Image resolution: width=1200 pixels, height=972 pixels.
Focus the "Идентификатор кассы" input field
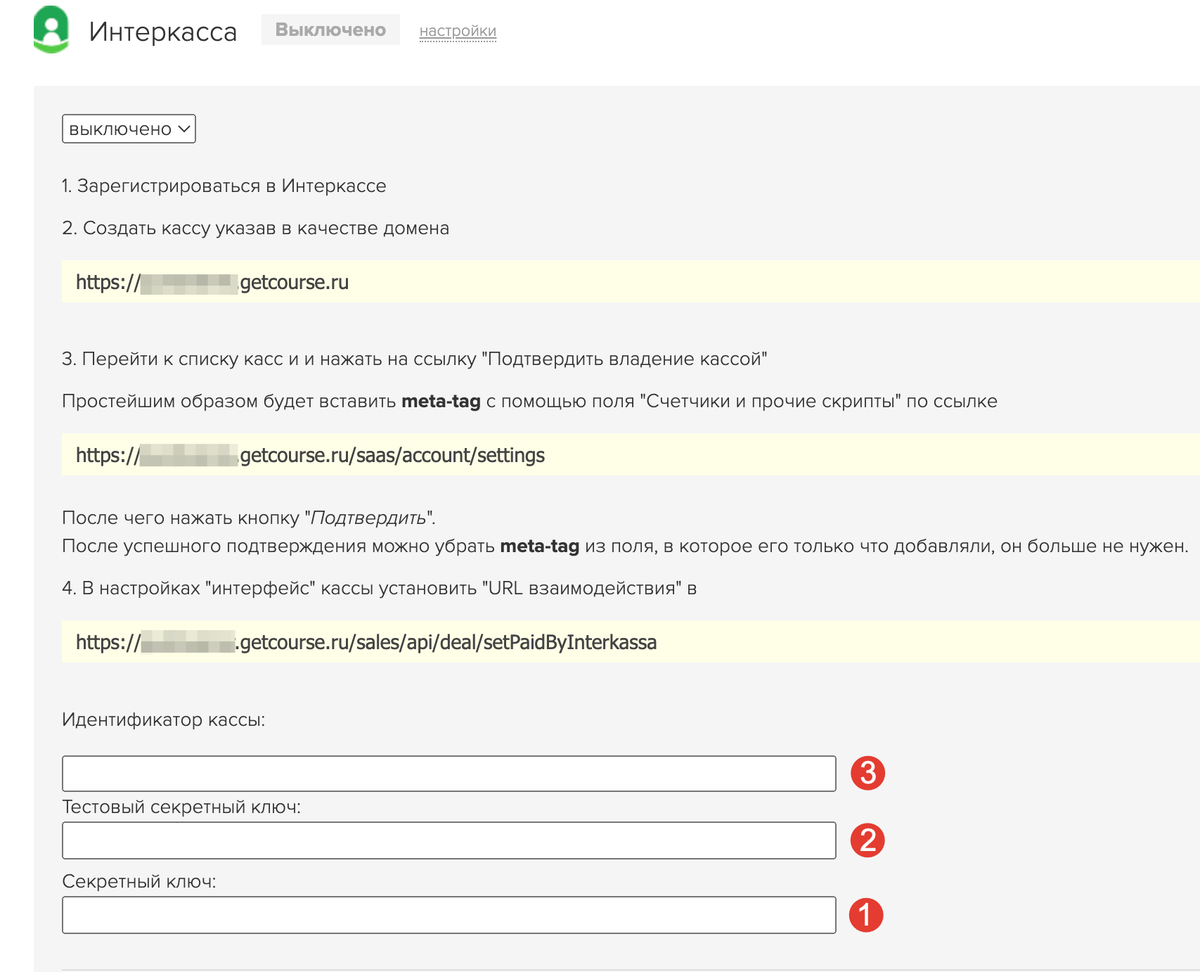[449, 773]
